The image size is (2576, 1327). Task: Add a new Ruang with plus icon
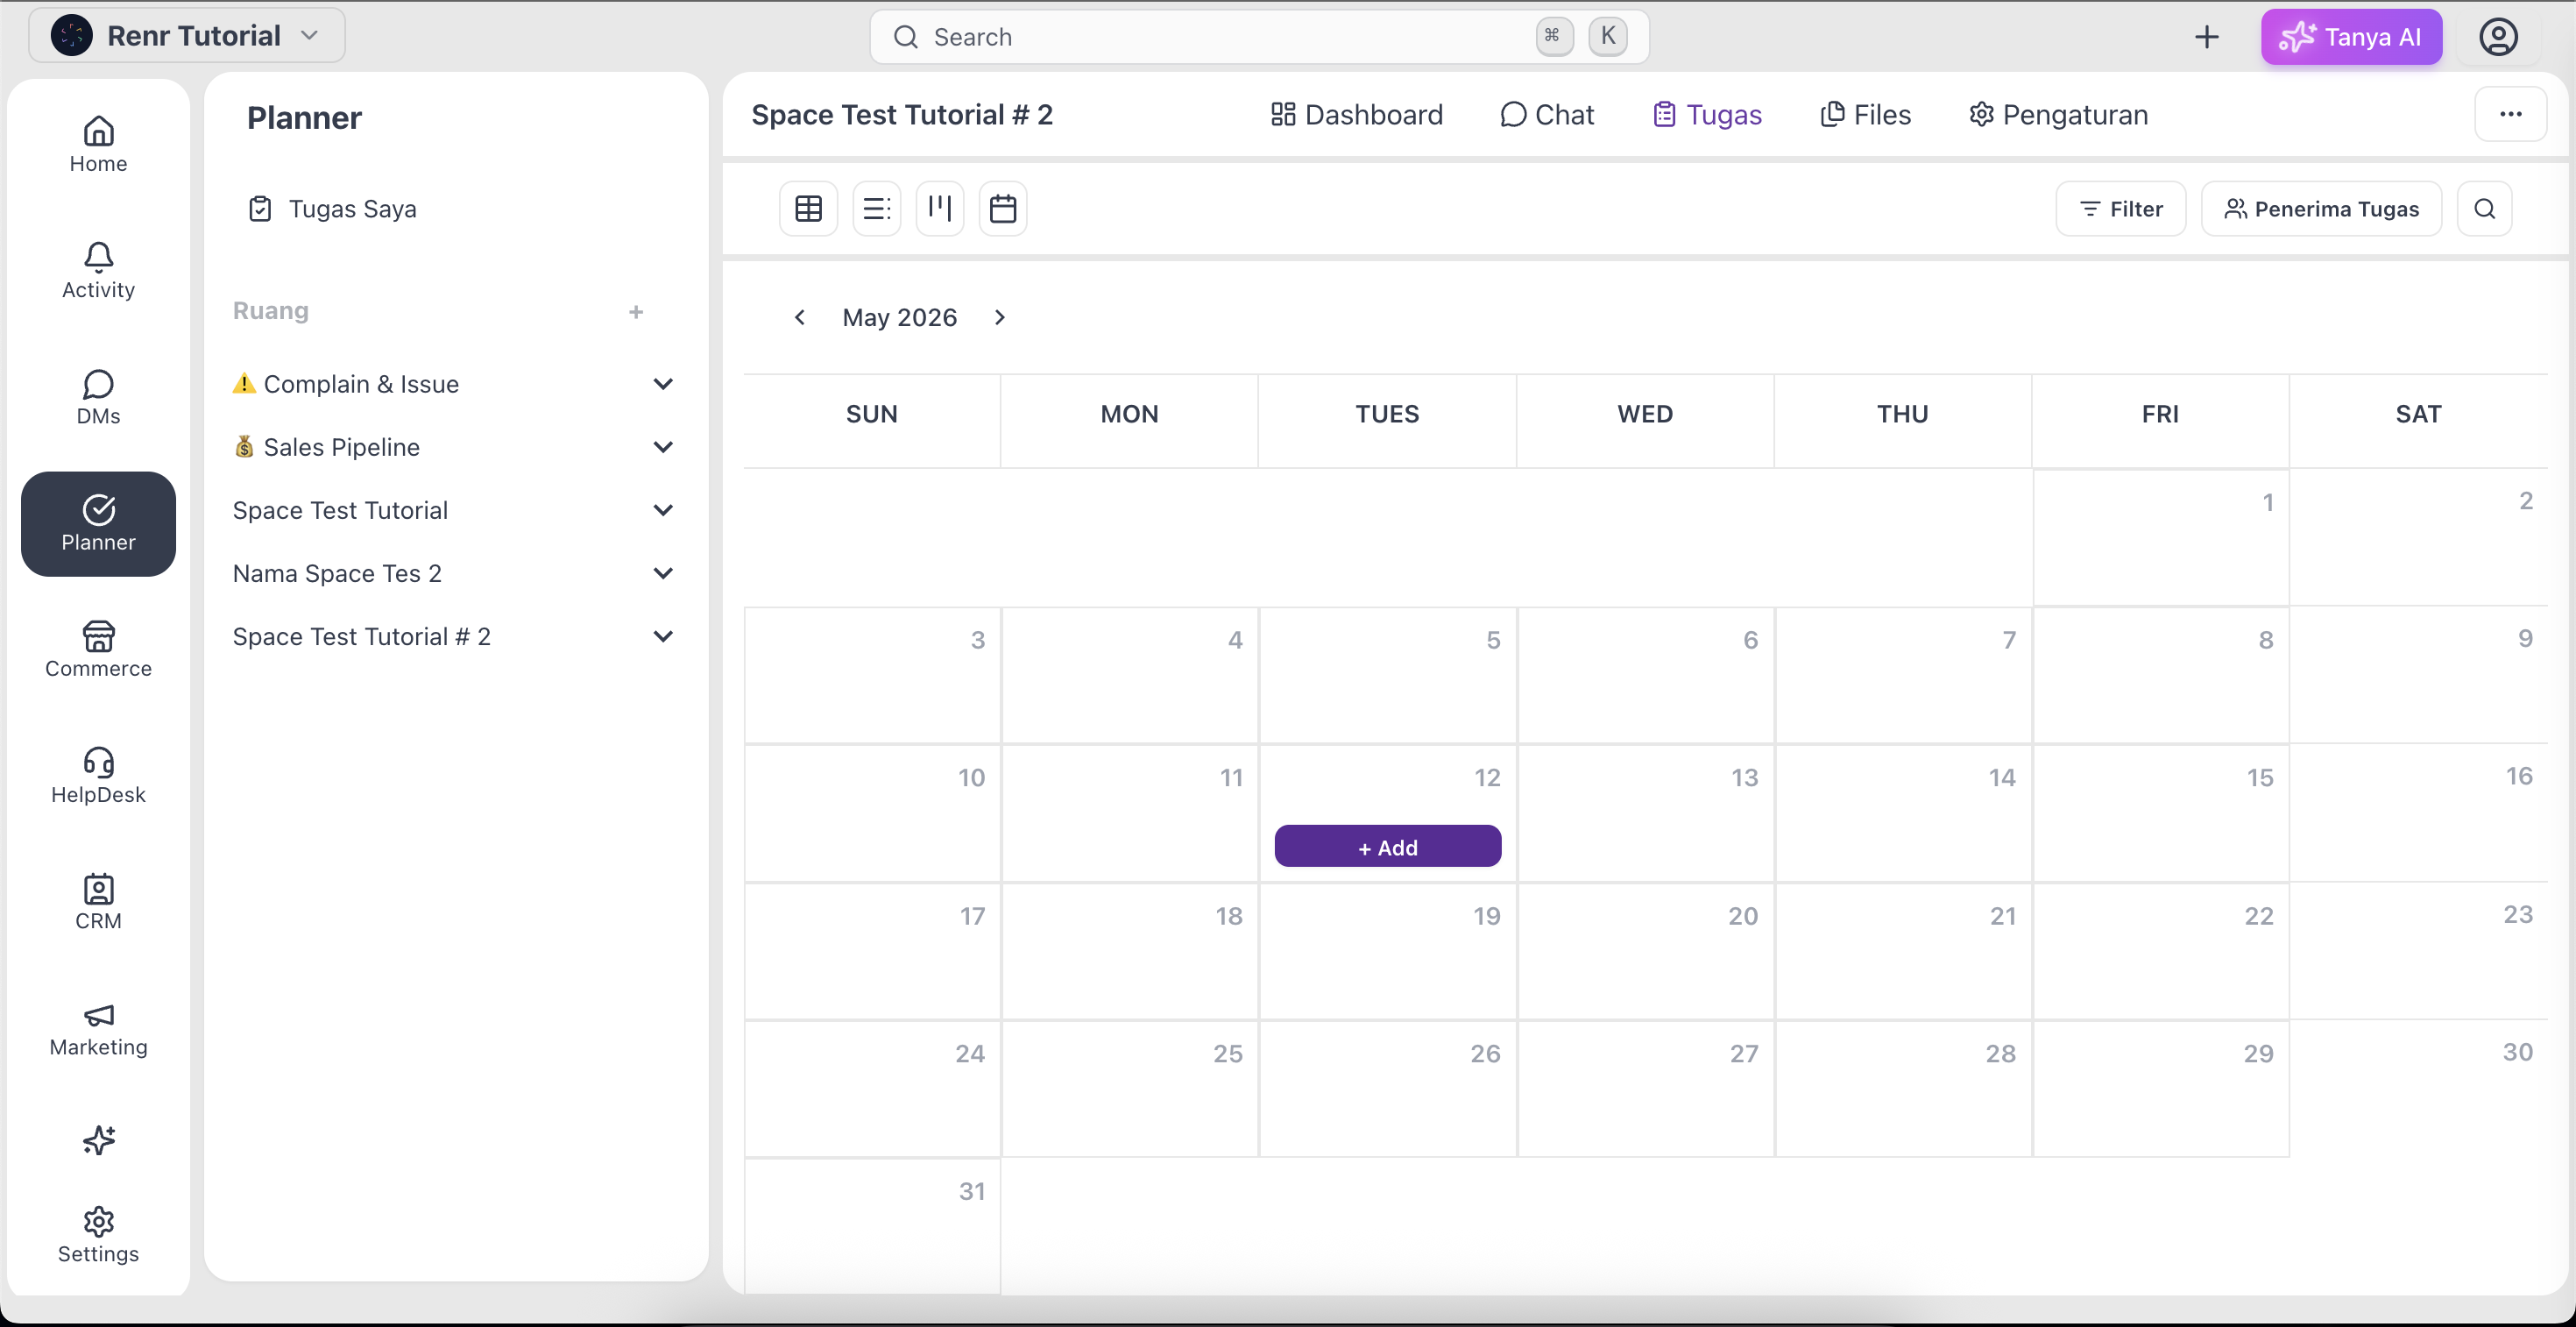click(636, 312)
